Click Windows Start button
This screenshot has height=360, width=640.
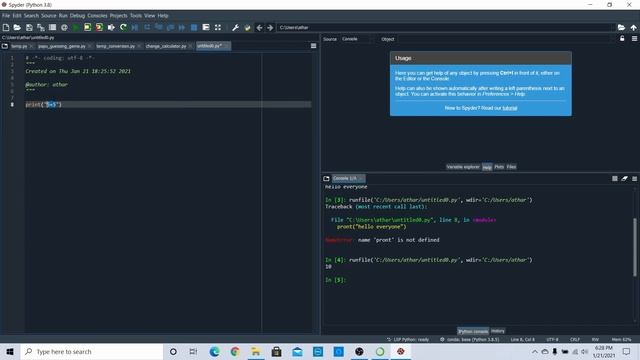[10, 351]
